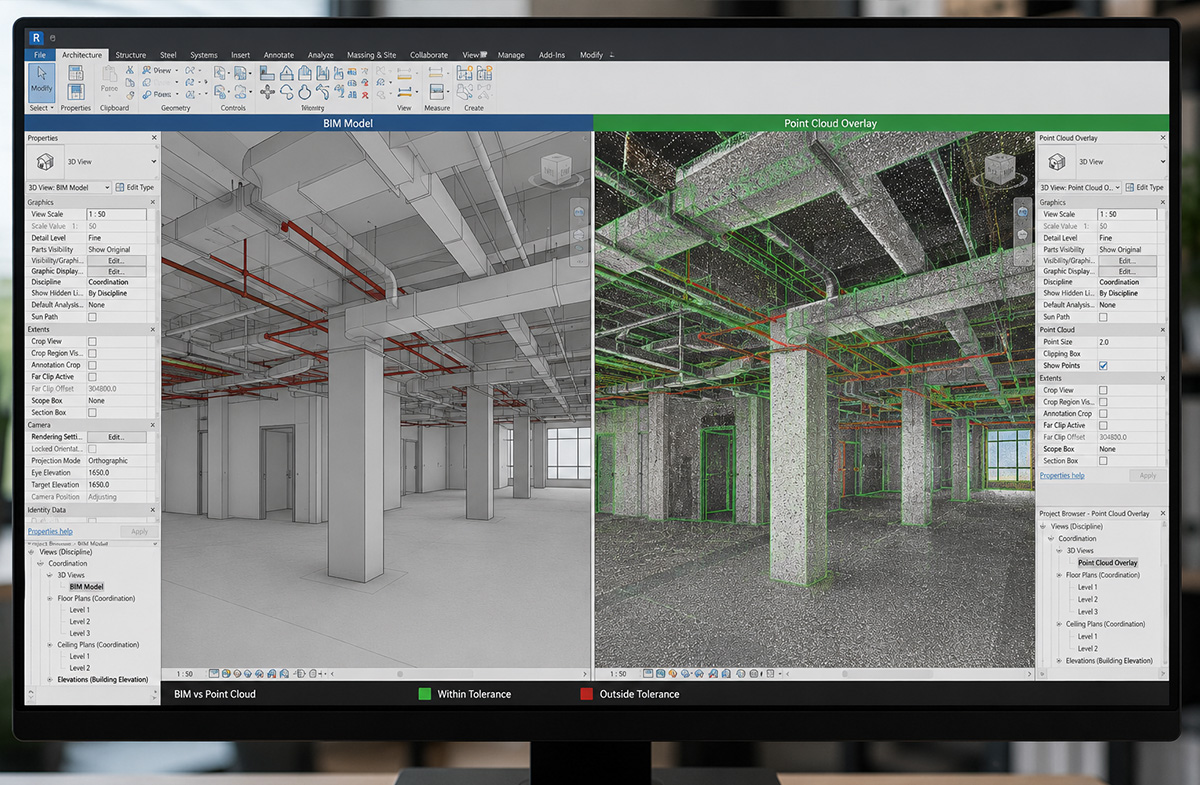Click 3D View house icon in left Properties
1200x785 pixels.
pos(45,162)
